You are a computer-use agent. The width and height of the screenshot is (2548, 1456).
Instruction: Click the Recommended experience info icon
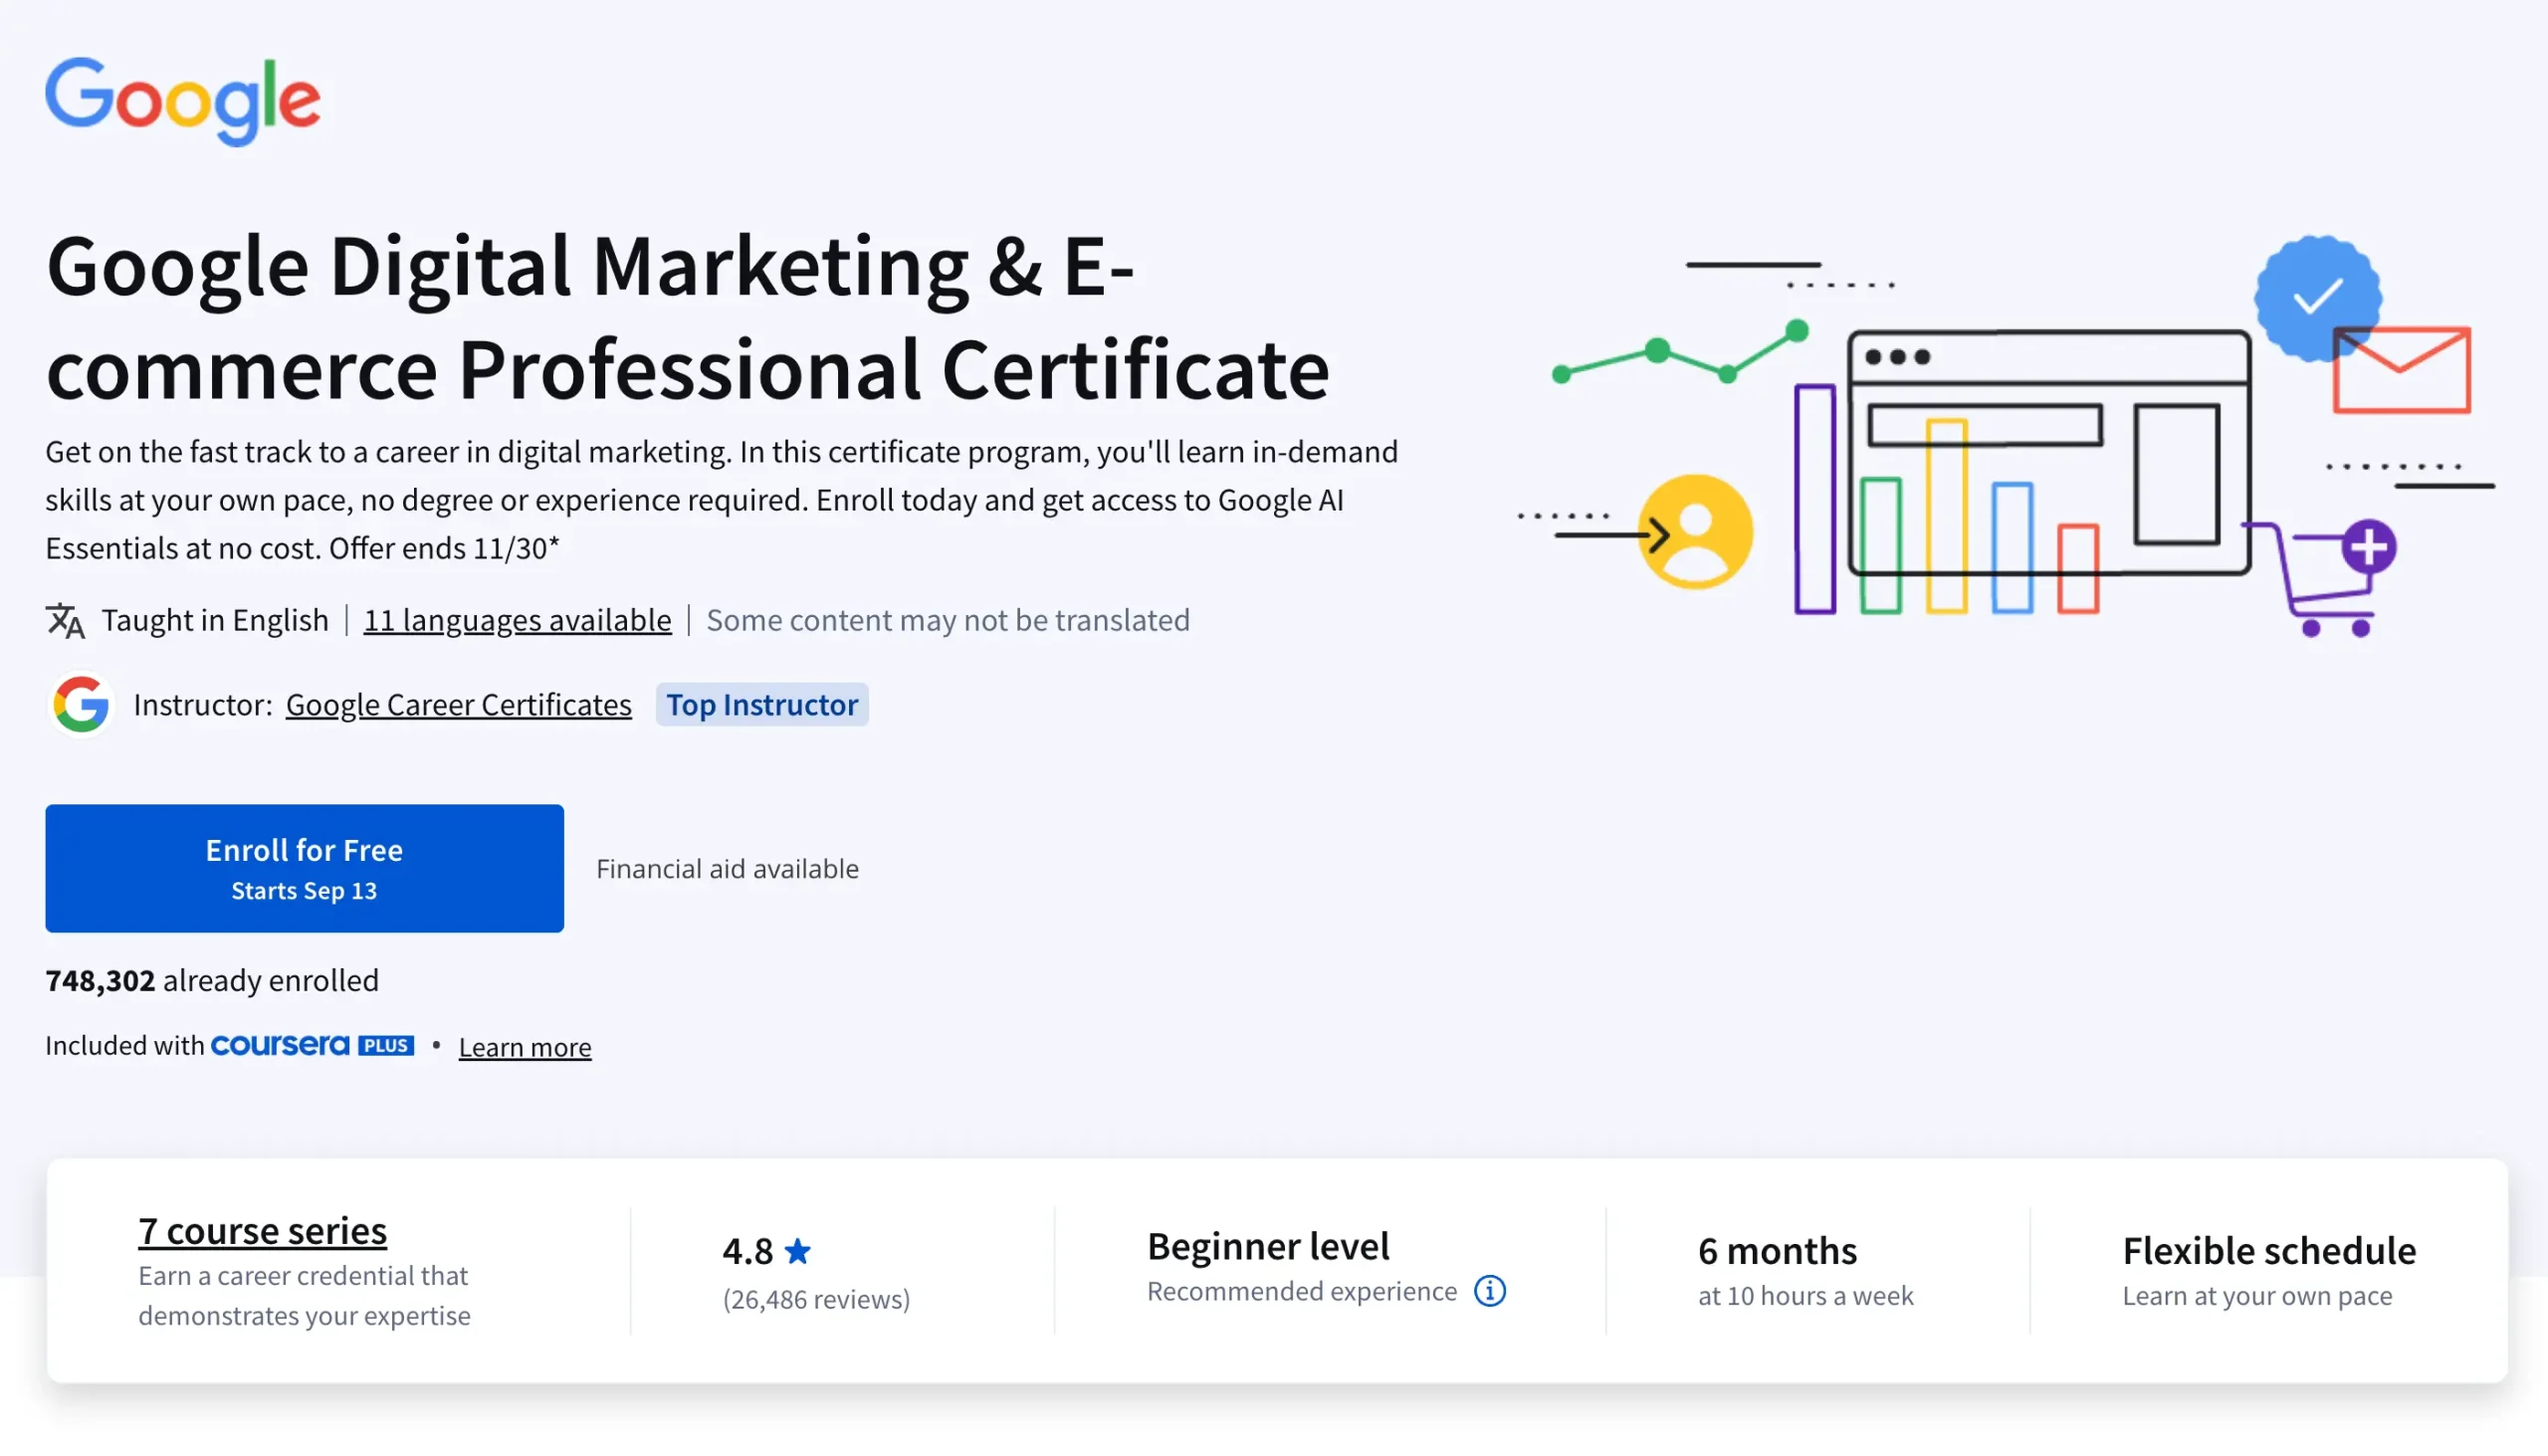pos(1489,1291)
